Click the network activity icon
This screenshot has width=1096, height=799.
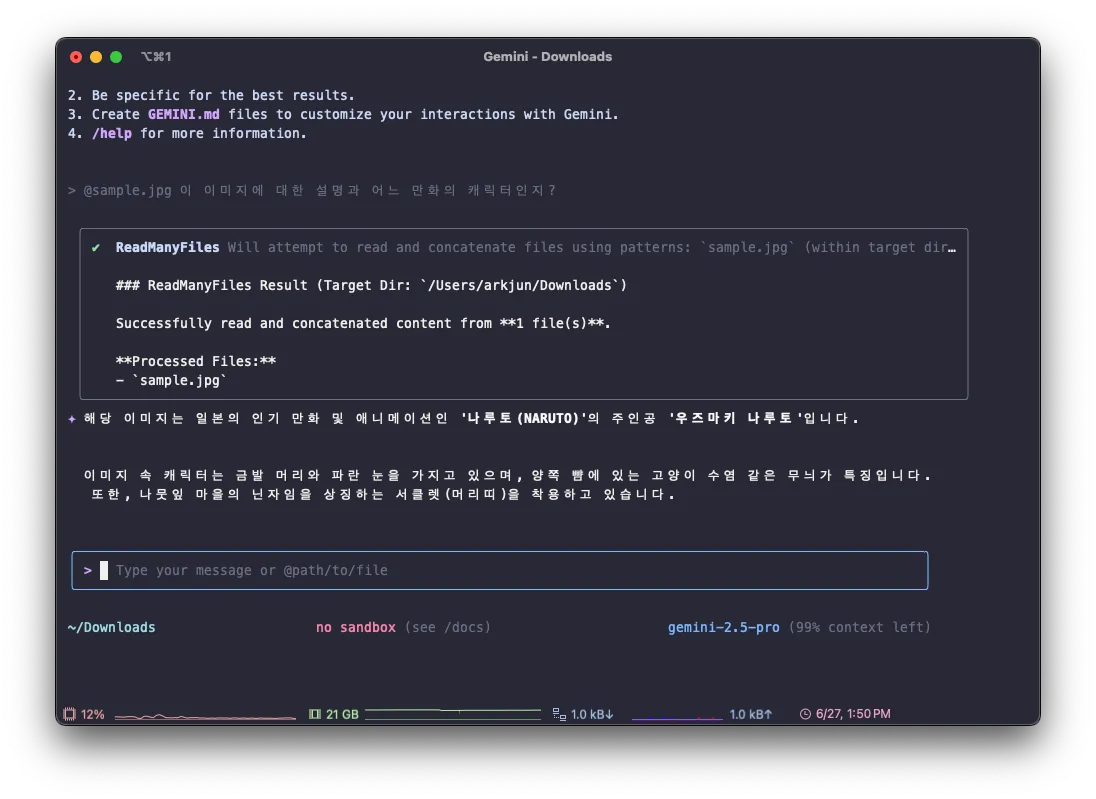[559, 714]
